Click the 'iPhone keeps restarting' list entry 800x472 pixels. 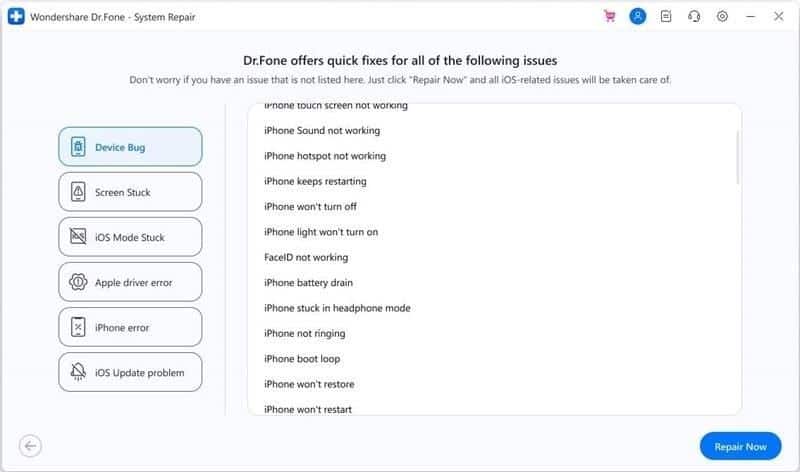click(315, 181)
